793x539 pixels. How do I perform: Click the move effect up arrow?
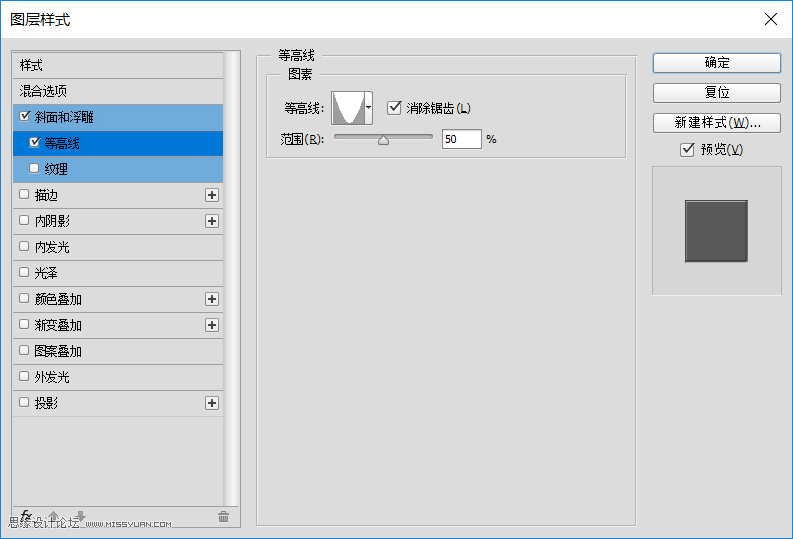tap(54, 516)
